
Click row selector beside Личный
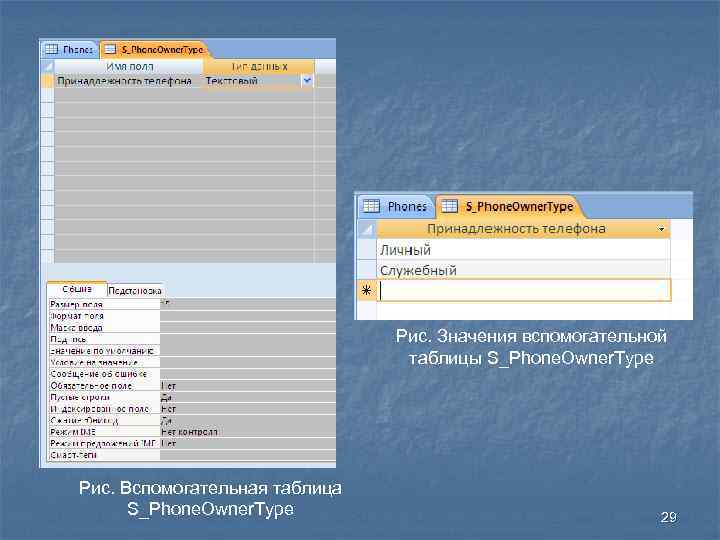coord(366,249)
